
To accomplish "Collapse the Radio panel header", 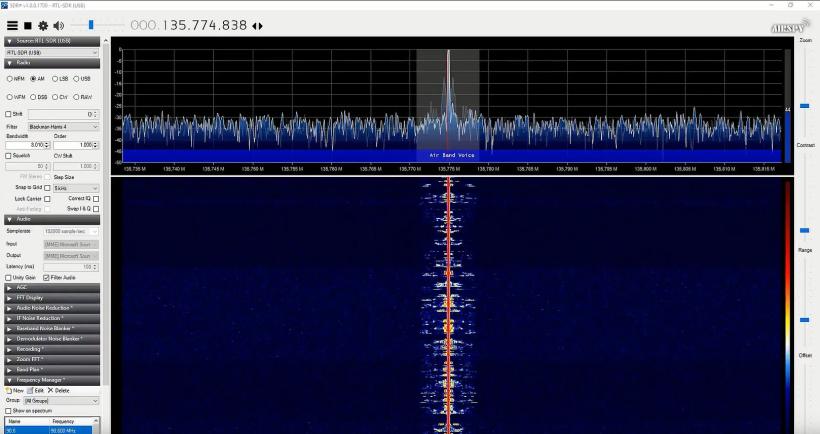I will point(52,63).
